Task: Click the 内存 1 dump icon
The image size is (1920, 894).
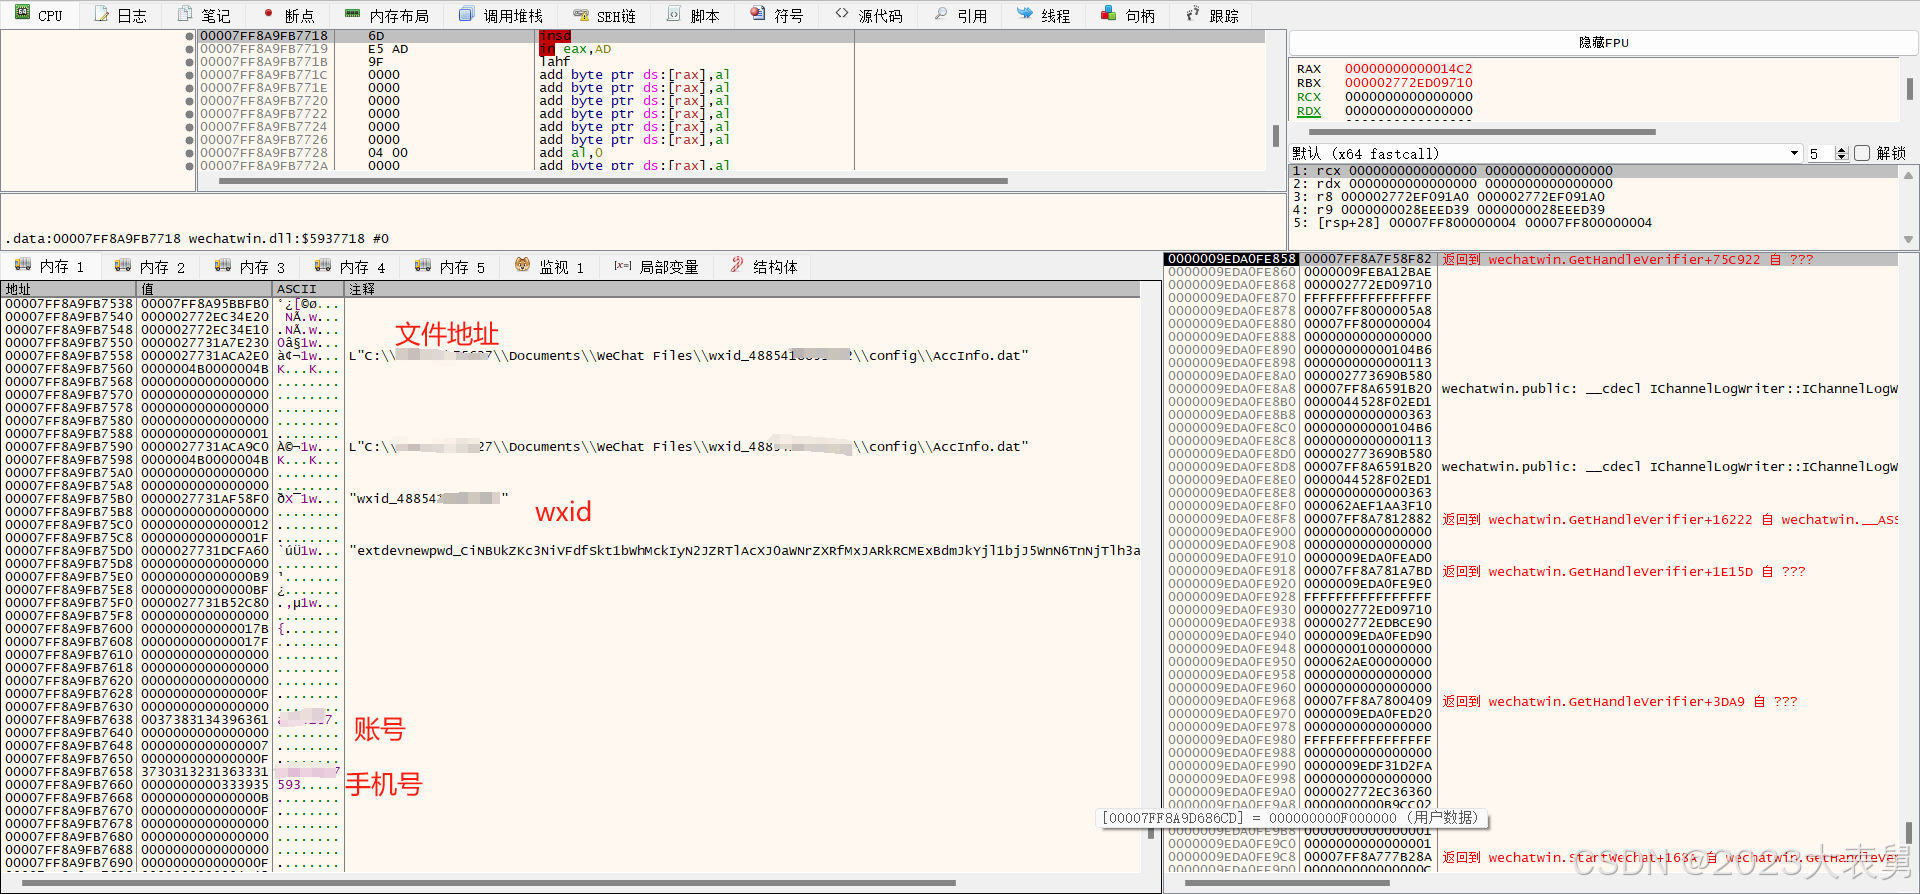Action: click(x=23, y=265)
